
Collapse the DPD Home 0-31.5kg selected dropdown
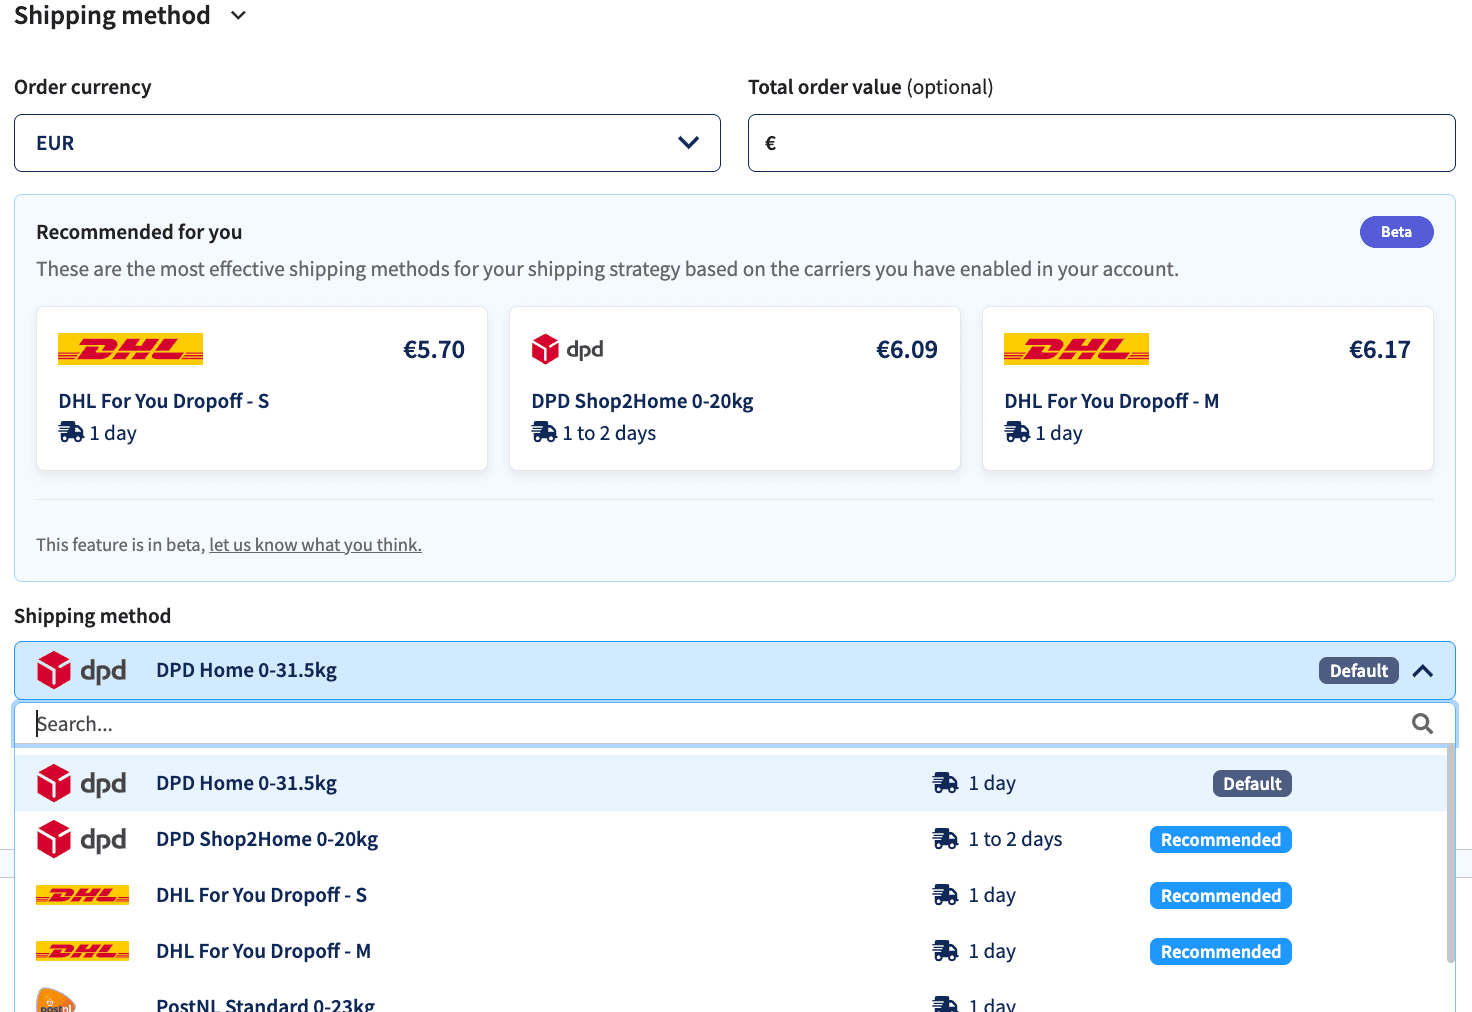point(1423,671)
